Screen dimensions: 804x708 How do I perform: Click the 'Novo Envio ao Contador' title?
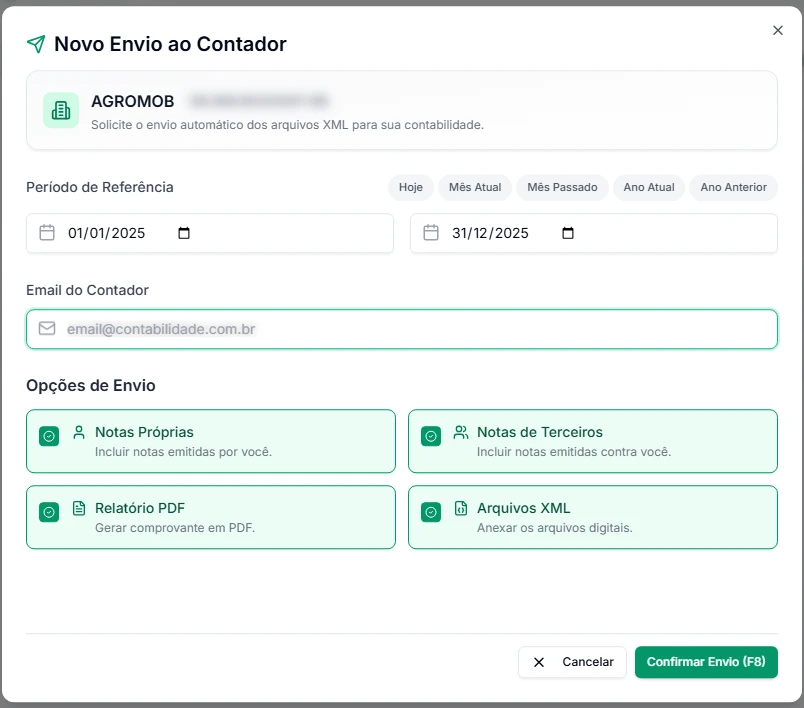(x=170, y=44)
